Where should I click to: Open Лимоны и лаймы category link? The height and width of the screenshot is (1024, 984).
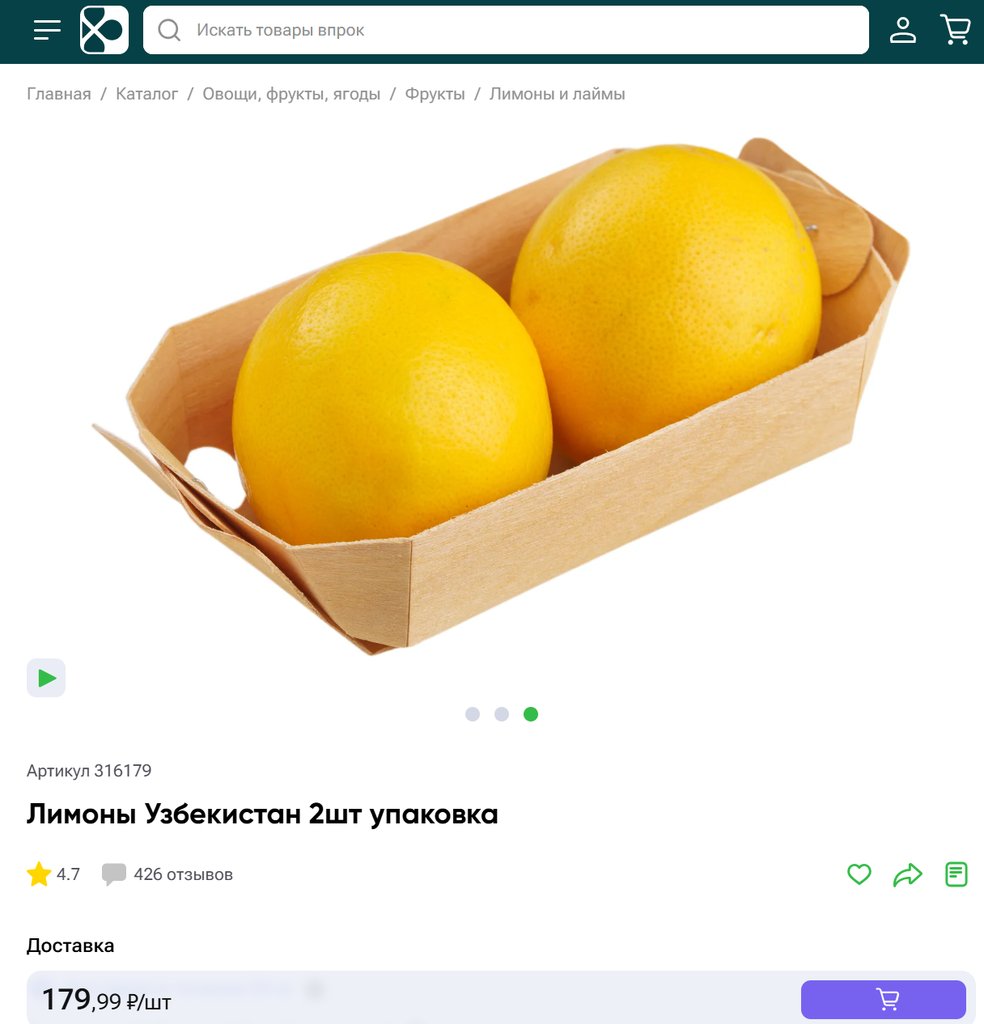point(557,94)
